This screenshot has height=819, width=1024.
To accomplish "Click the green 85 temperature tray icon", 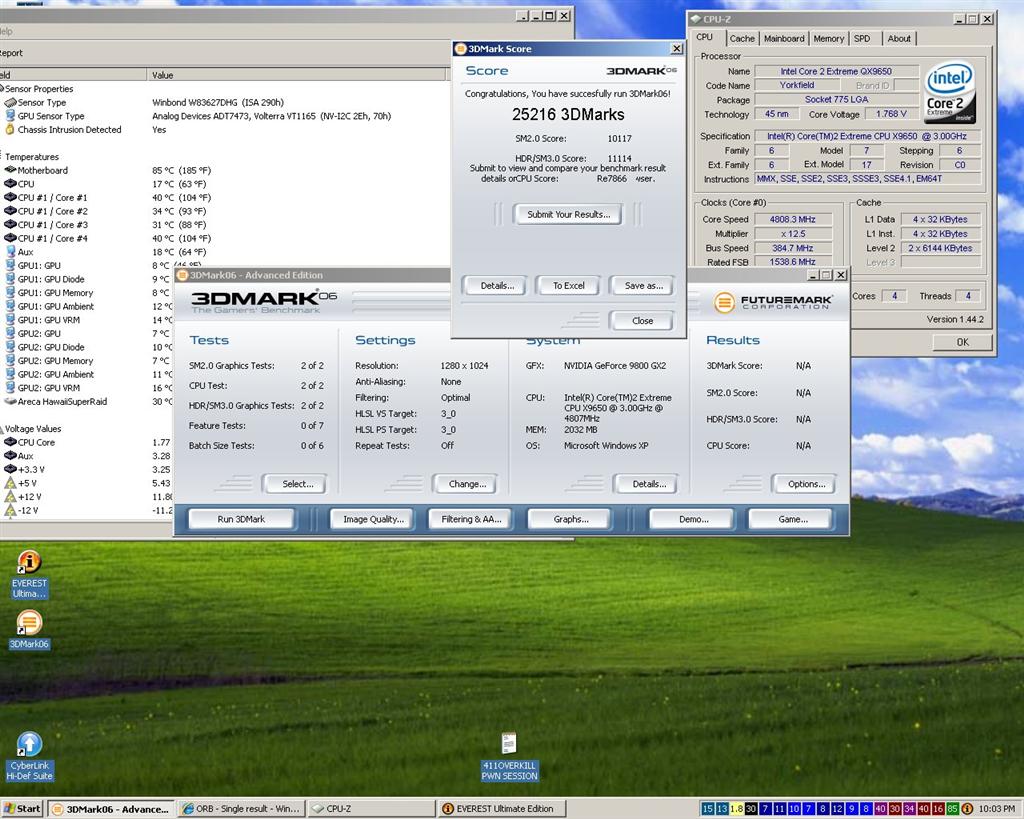I will click(x=953, y=809).
